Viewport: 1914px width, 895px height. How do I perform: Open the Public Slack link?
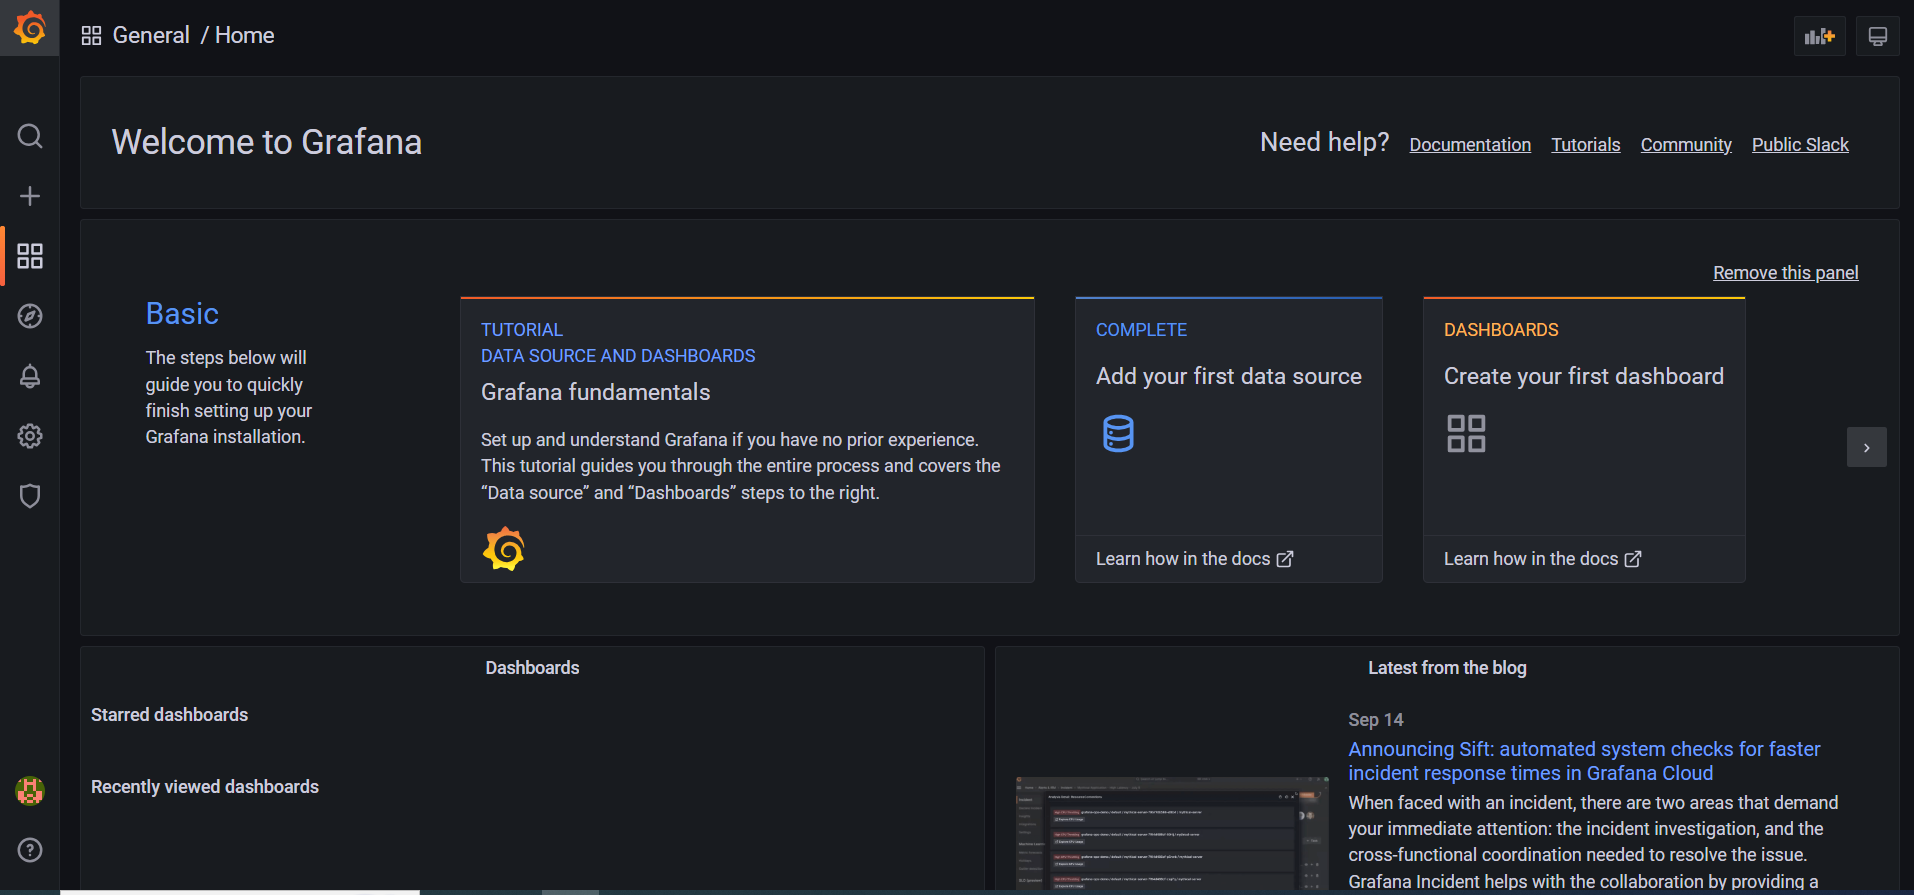point(1800,145)
